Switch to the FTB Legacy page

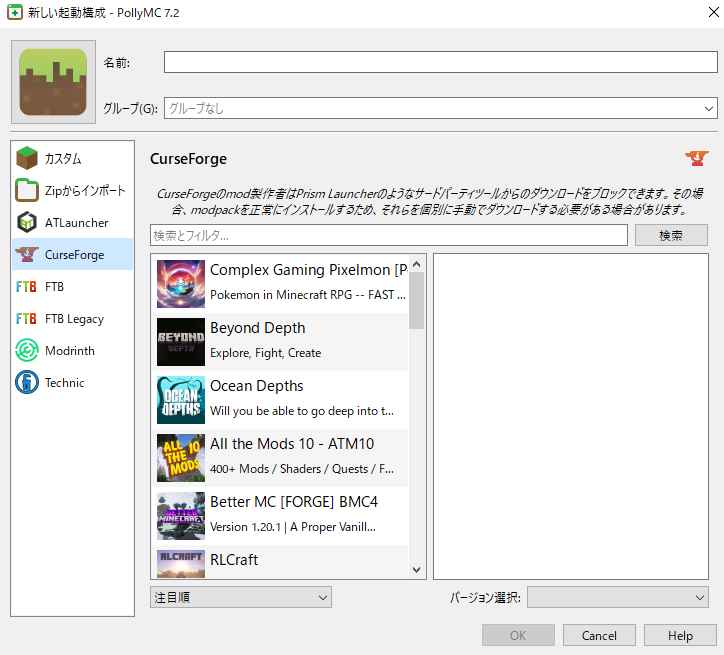click(72, 318)
